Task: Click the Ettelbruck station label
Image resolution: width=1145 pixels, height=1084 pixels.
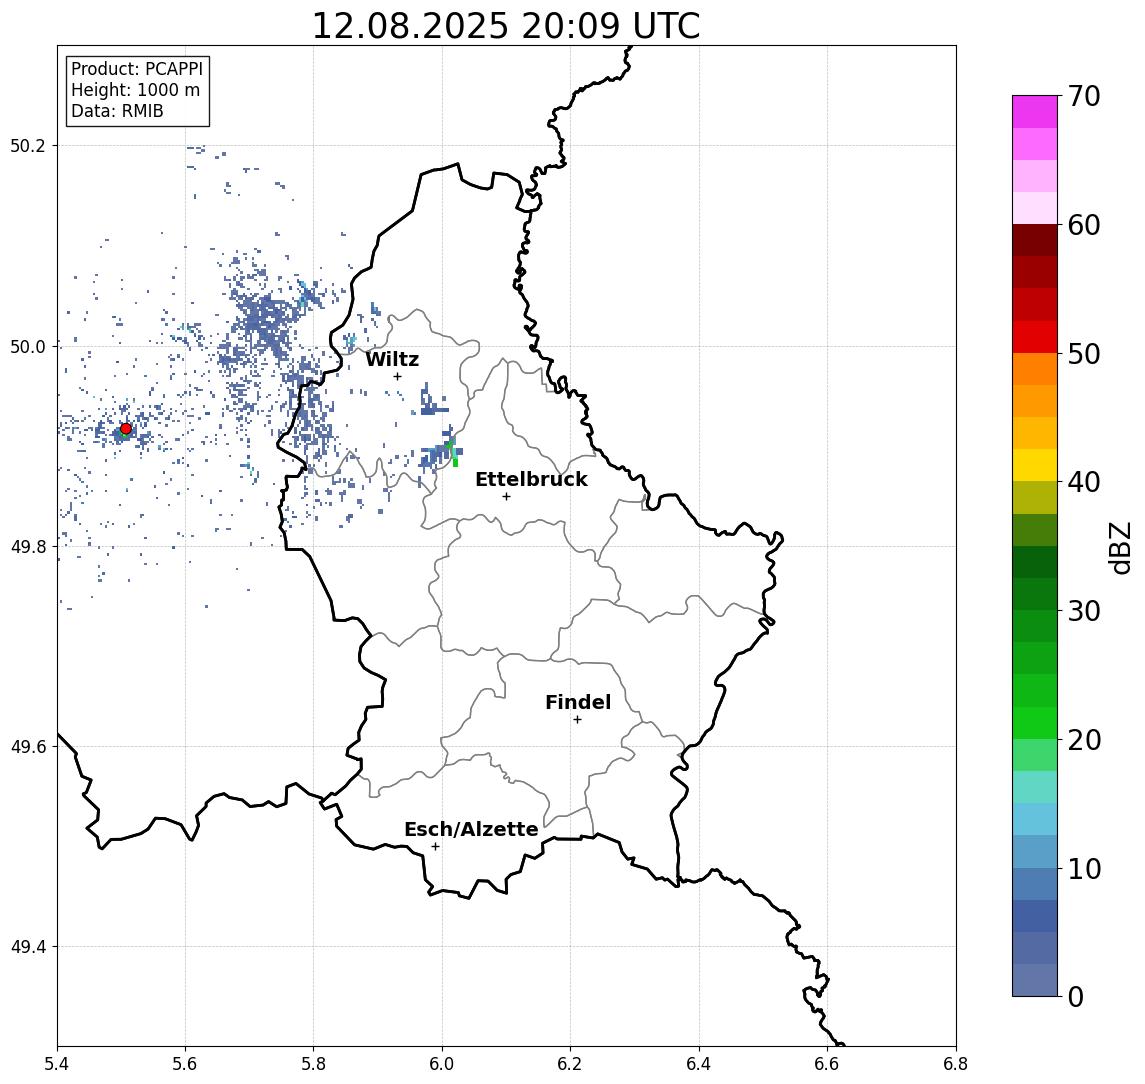Action: (x=531, y=479)
